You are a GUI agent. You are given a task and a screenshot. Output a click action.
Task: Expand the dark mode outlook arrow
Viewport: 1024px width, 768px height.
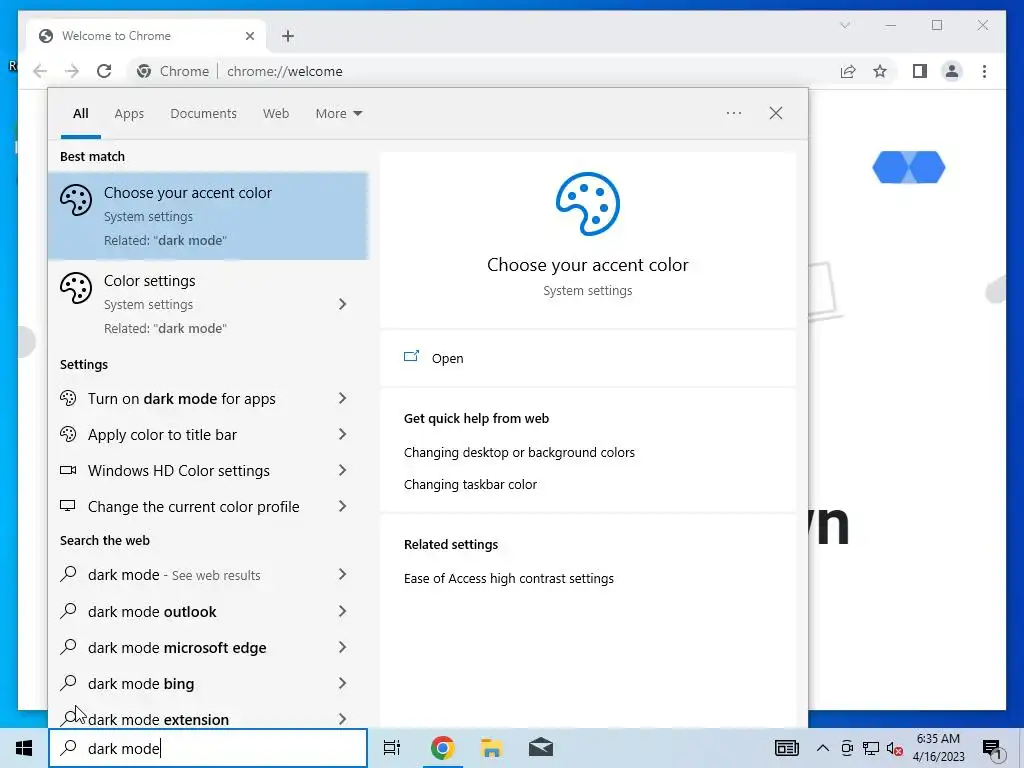click(343, 611)
